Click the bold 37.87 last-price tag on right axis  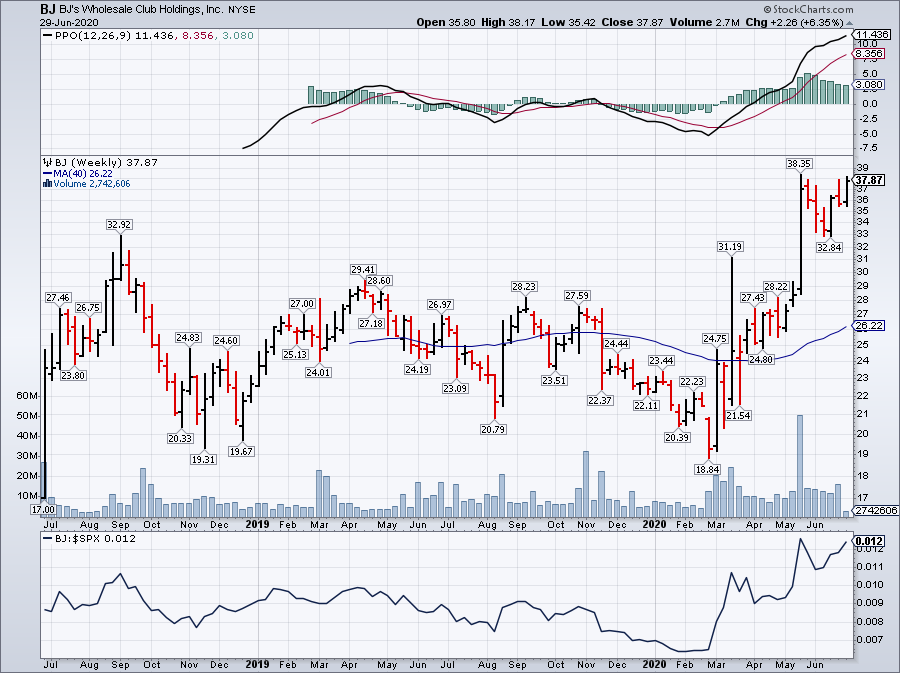click(870, 180)
